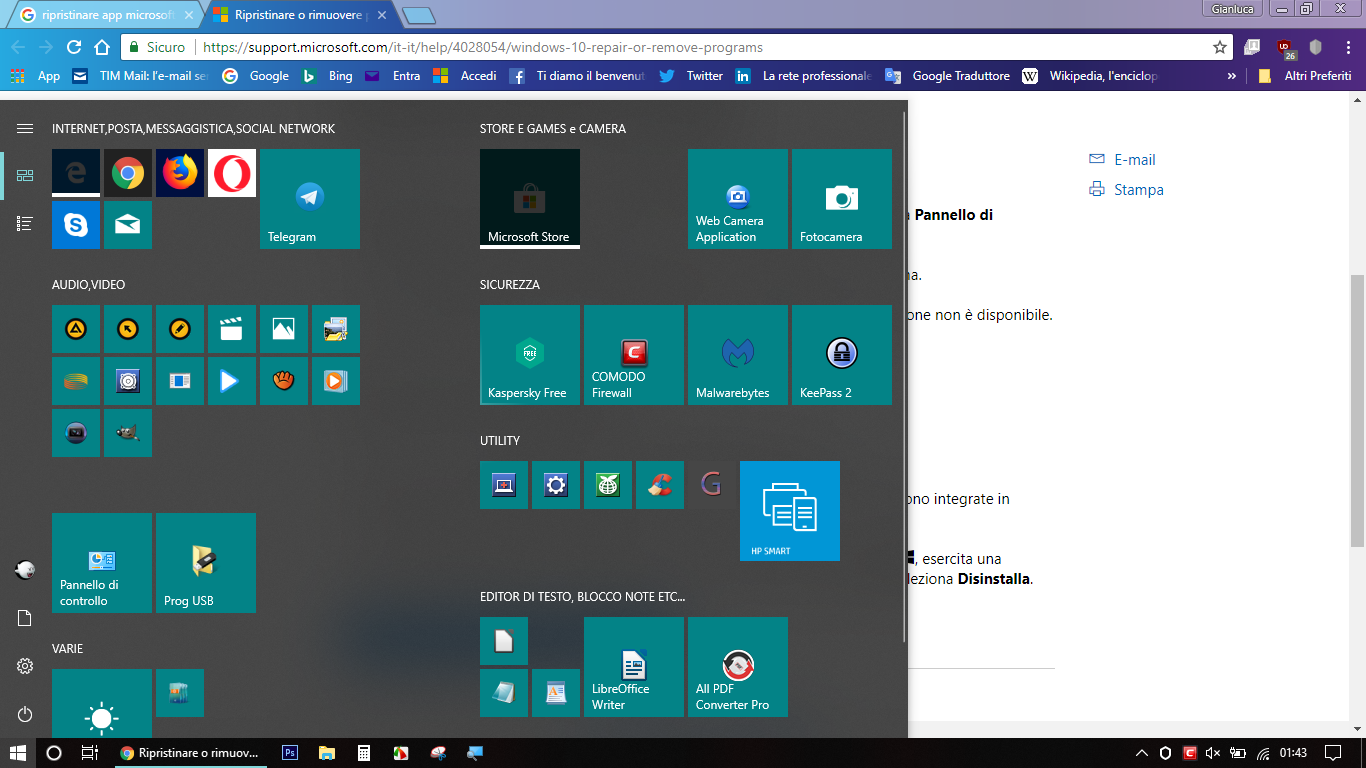Screen dimensions: 1366x768
Task: Open the Microsoft Store tile
Action: click(x=530, y=199)
